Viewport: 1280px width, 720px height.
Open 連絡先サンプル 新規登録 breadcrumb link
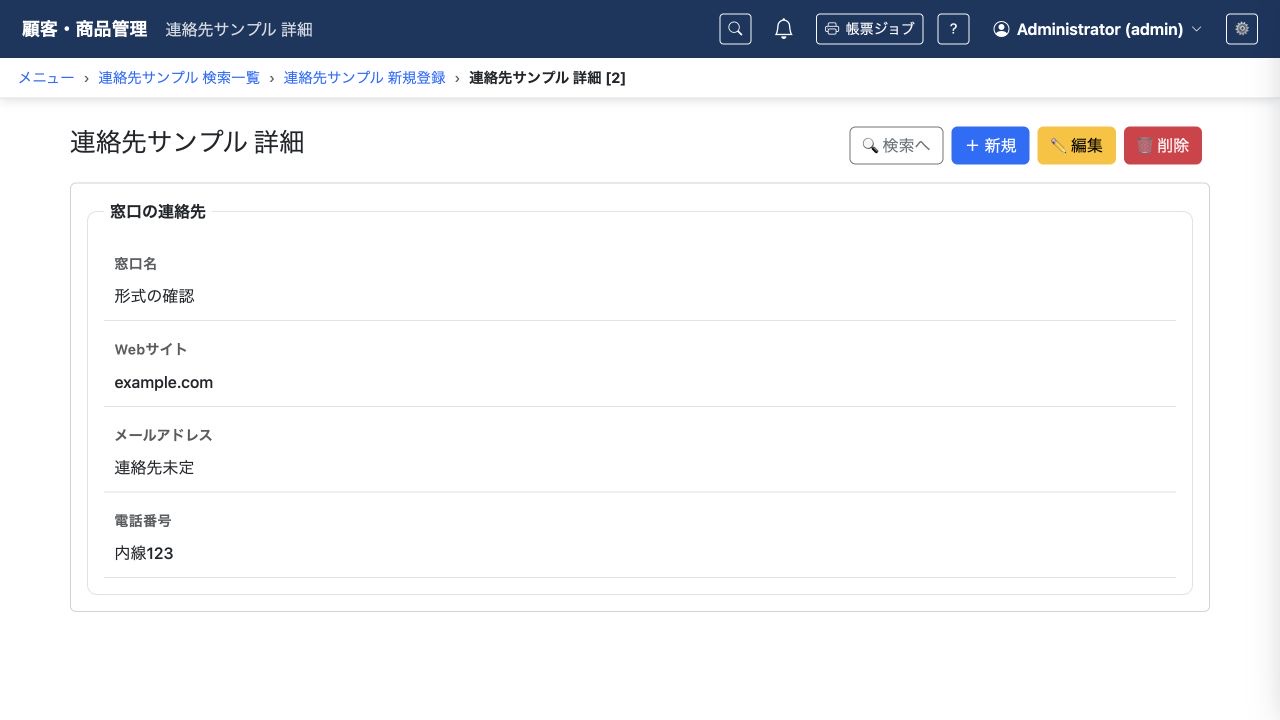coord(365,77)
